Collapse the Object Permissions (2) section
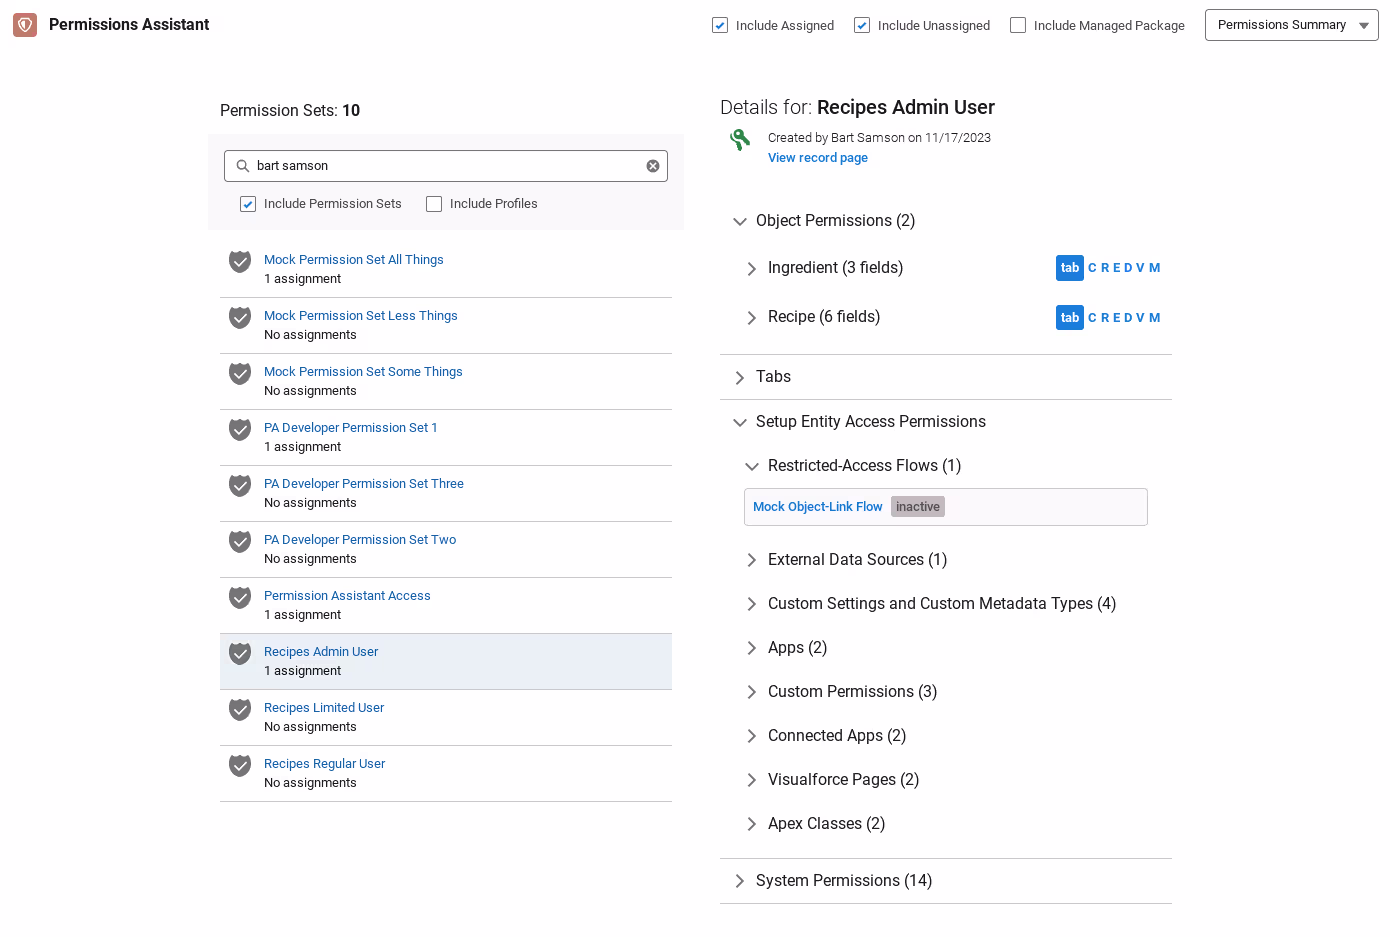 coord(835,221)
